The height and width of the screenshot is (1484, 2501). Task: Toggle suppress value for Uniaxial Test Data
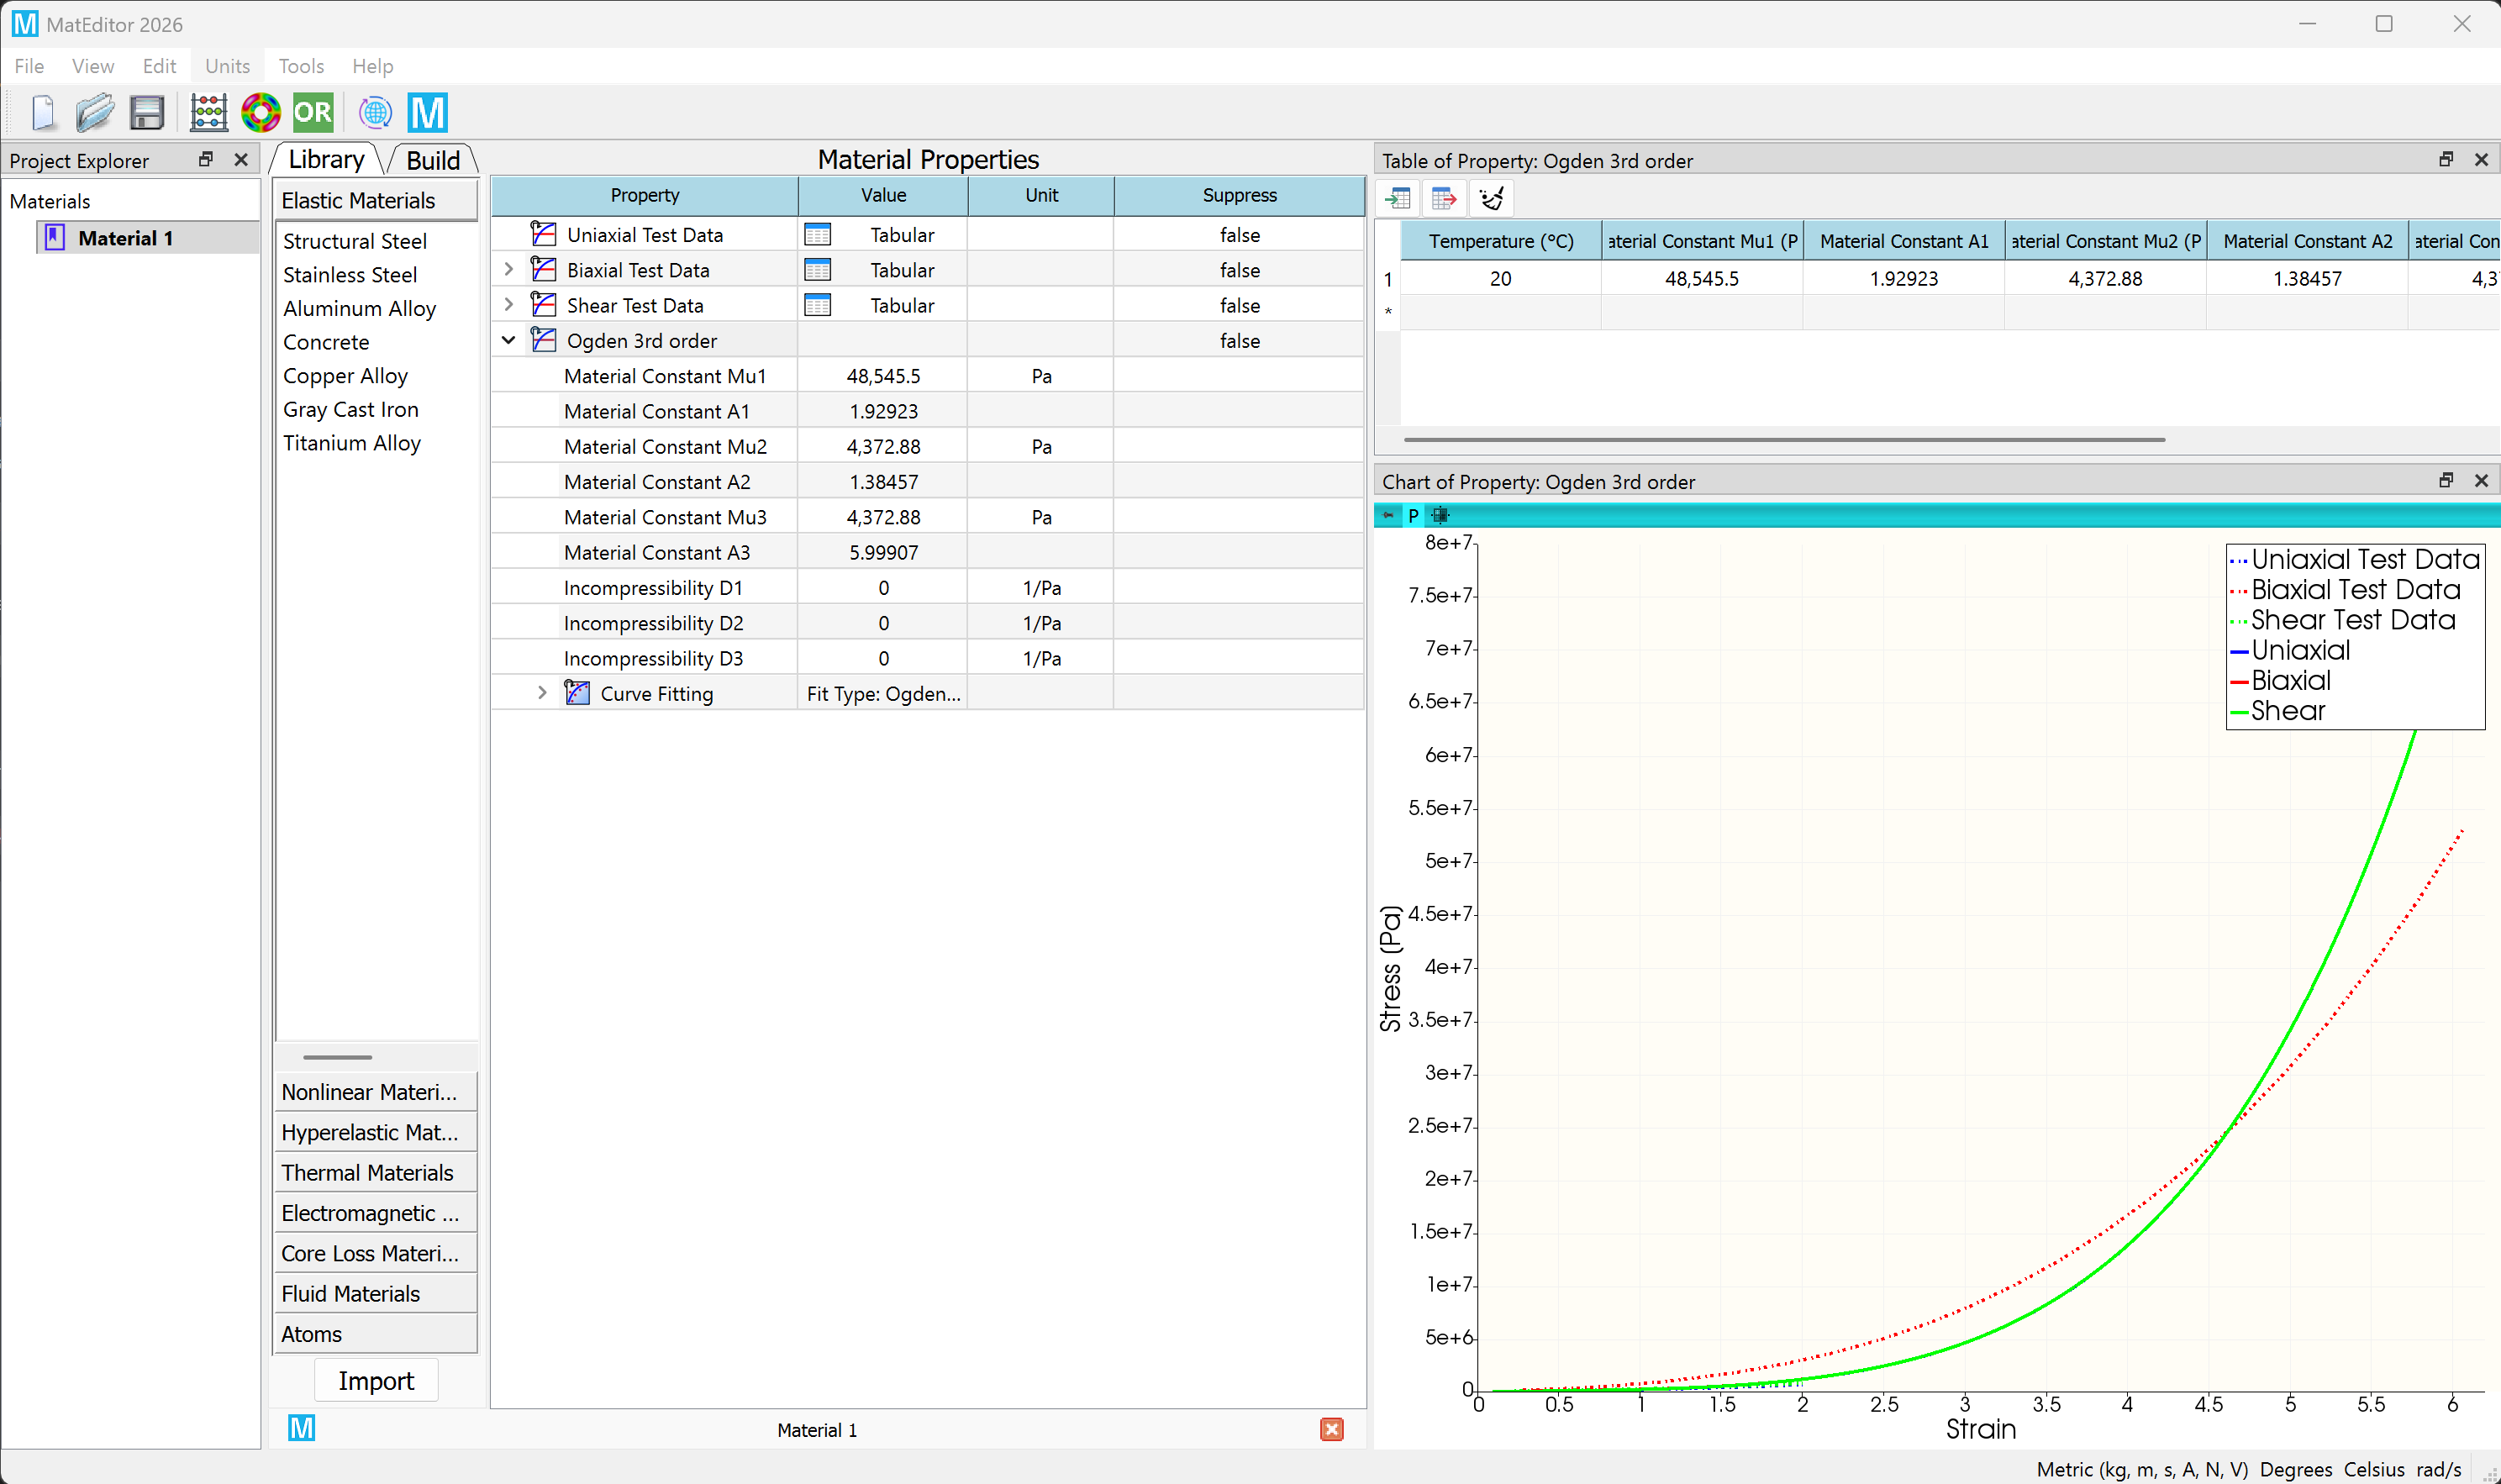point(1239,235)
